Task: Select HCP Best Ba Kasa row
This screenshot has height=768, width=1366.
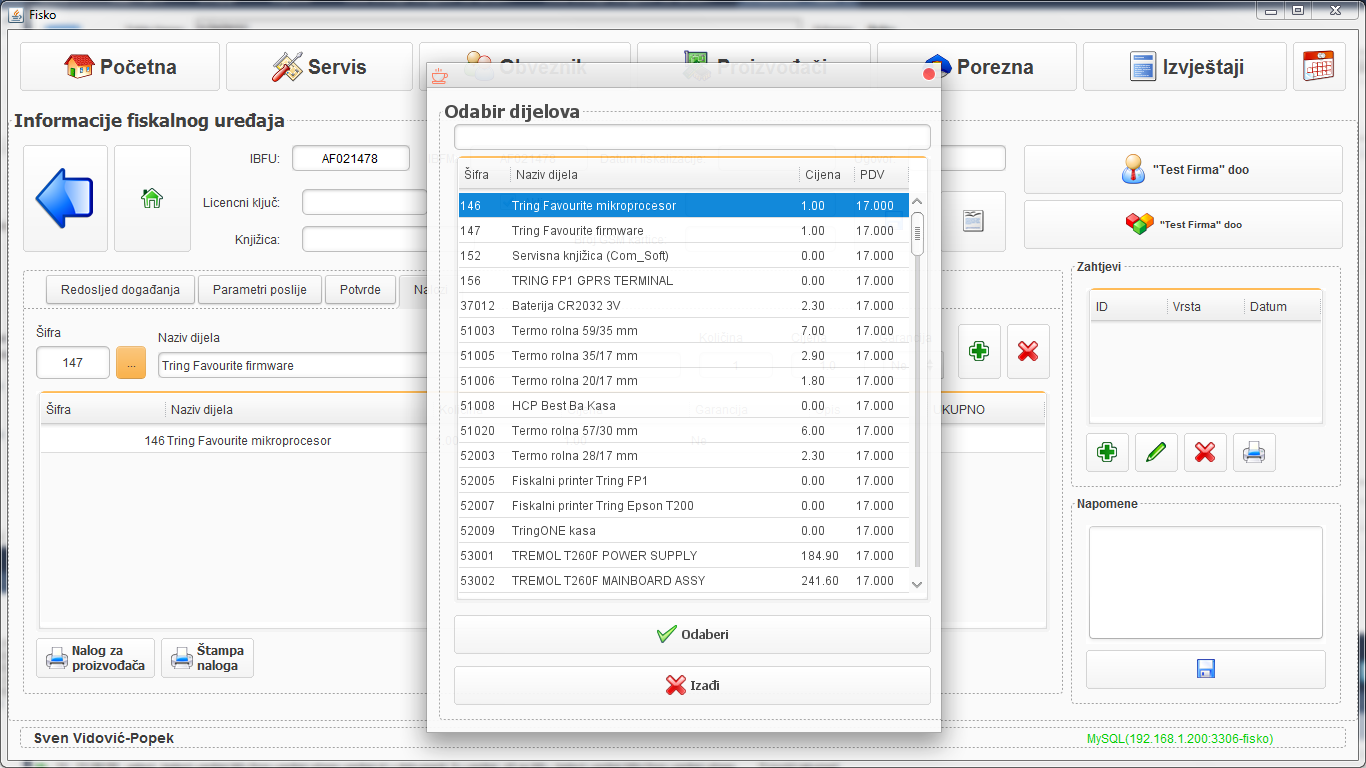Action: click(683, 405)
